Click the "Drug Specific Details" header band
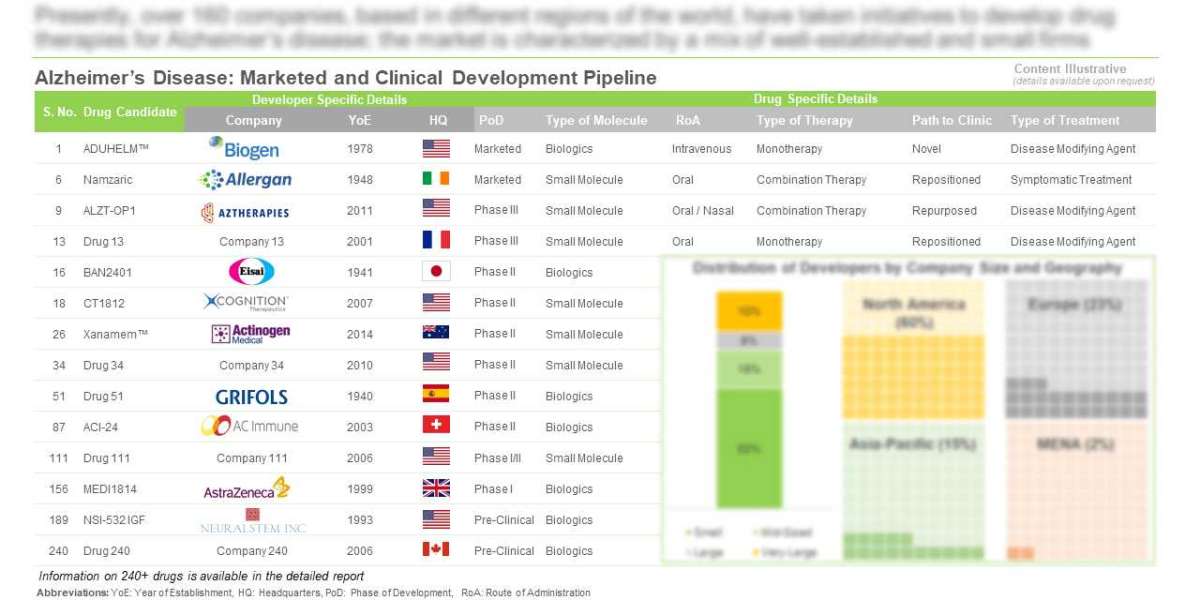 (x=815, y=99)
